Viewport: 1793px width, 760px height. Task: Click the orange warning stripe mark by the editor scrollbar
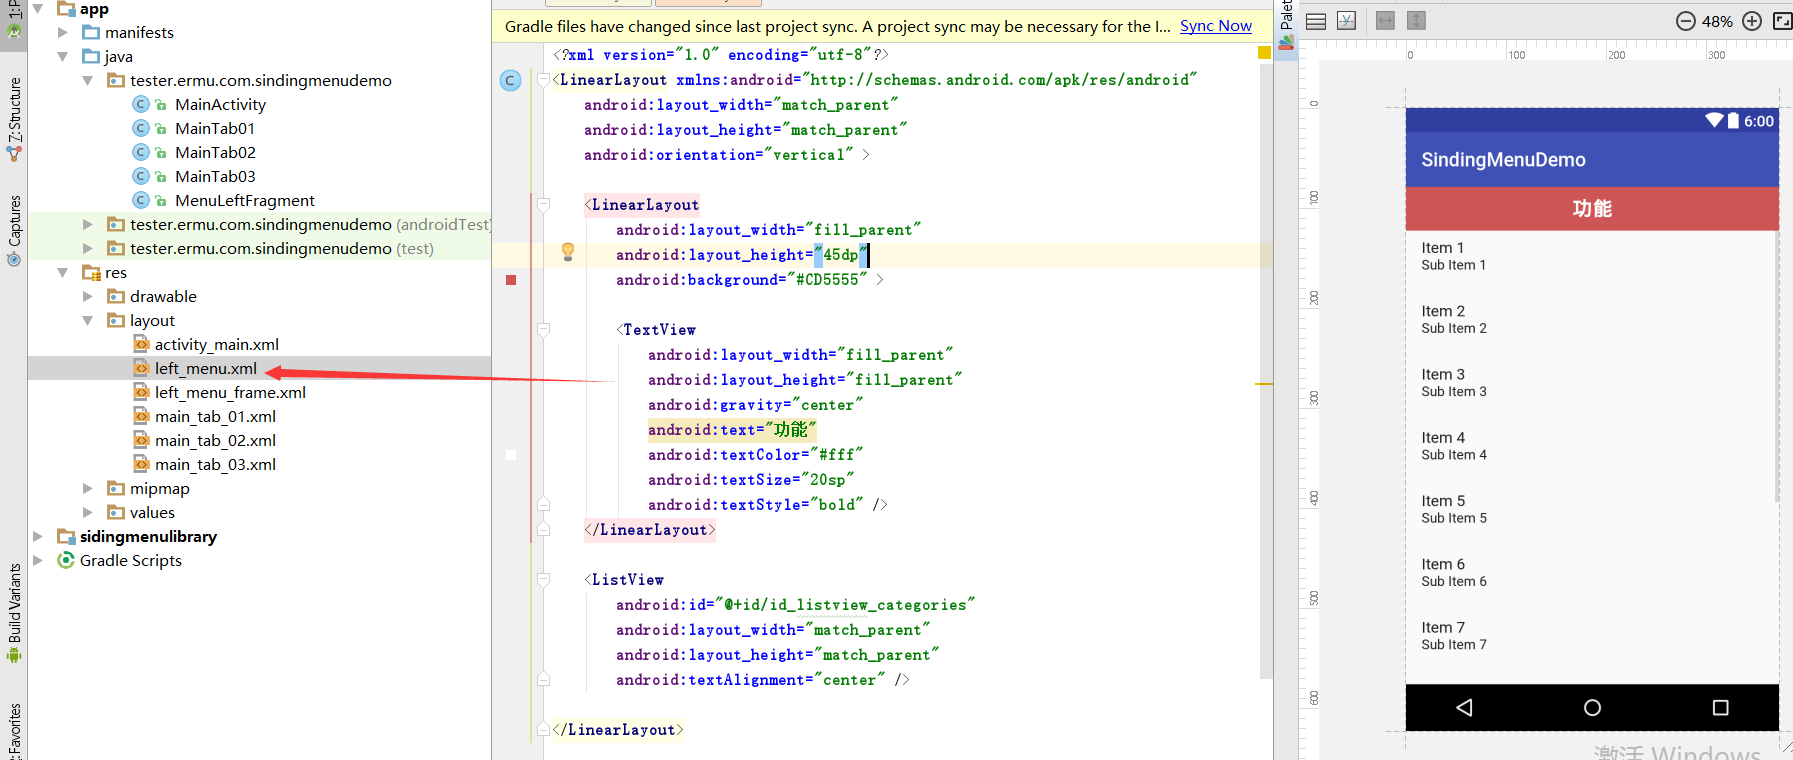1264,384
